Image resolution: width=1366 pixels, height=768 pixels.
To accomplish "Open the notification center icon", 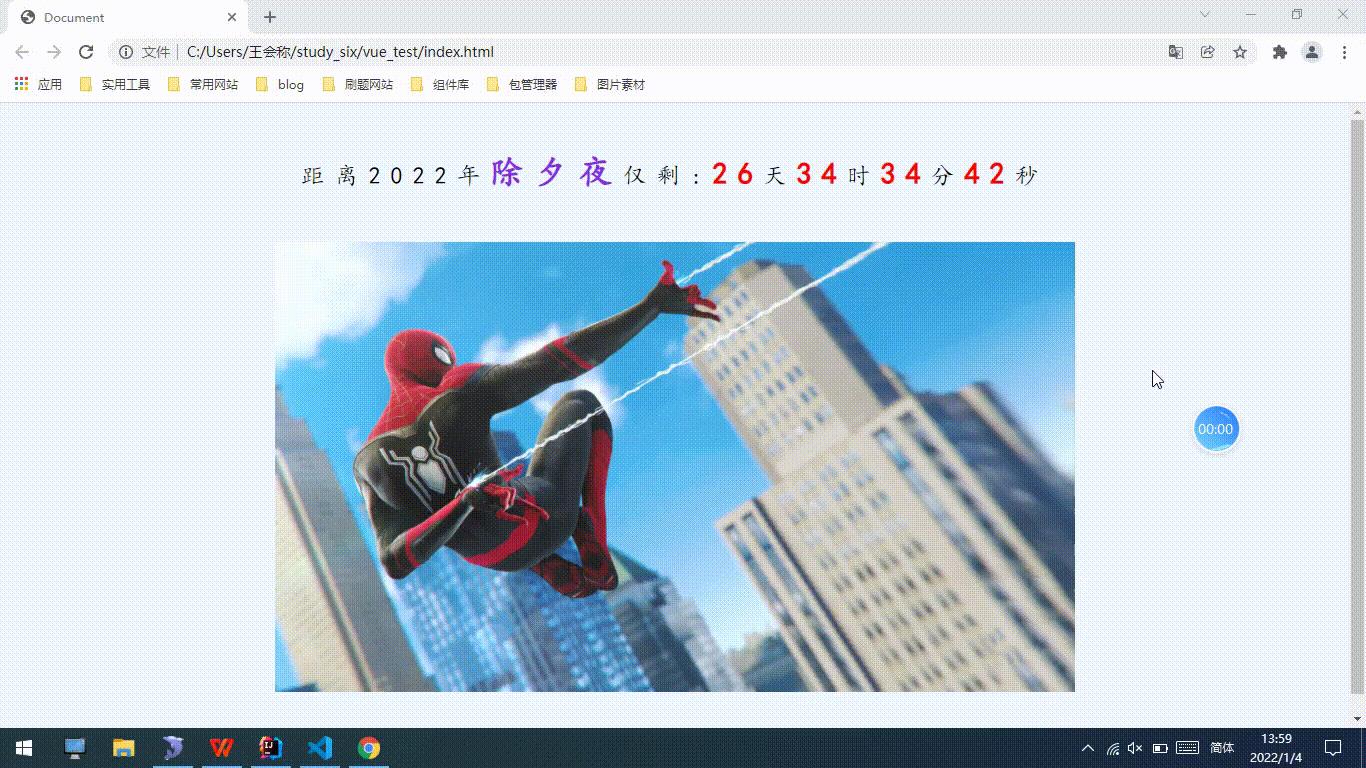I will [x=1333, y=748].
